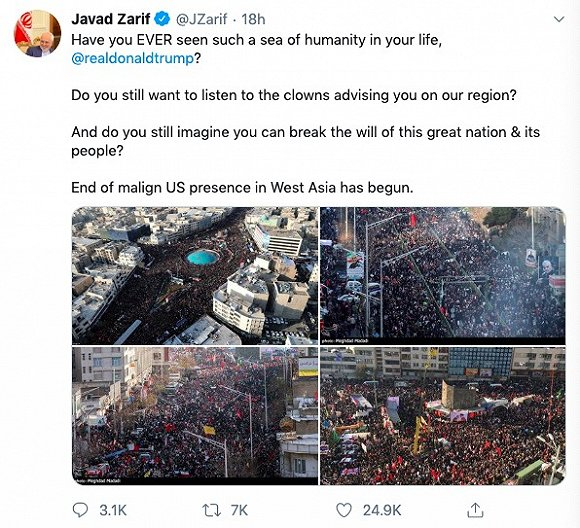
Task: Click the 3.1K replies count
Action: [113, 511]
